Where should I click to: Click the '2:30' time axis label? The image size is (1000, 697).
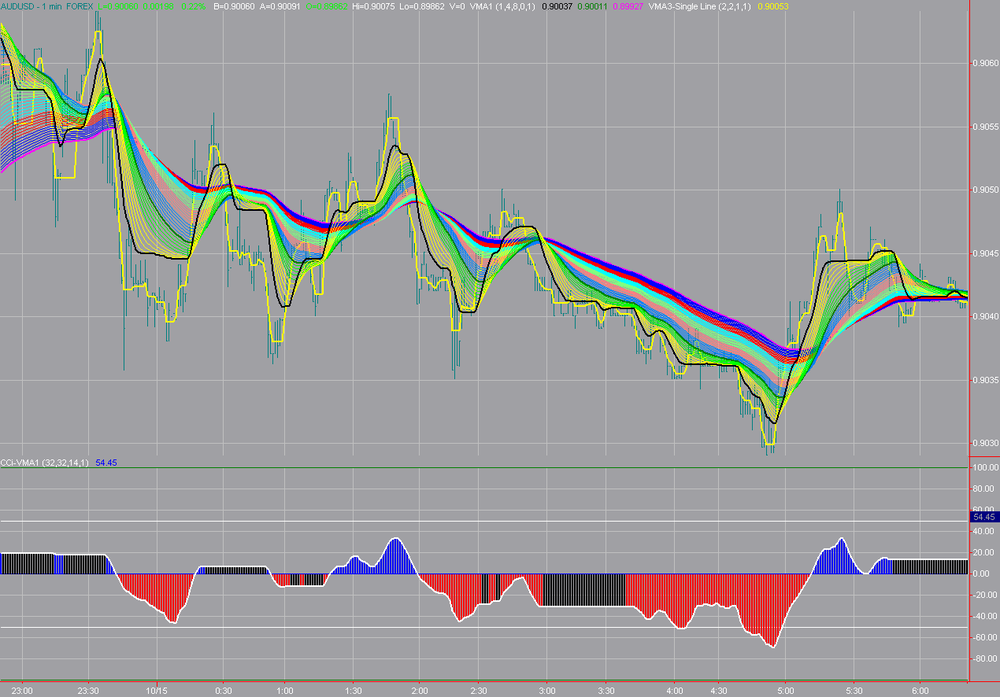pos(478,691)
